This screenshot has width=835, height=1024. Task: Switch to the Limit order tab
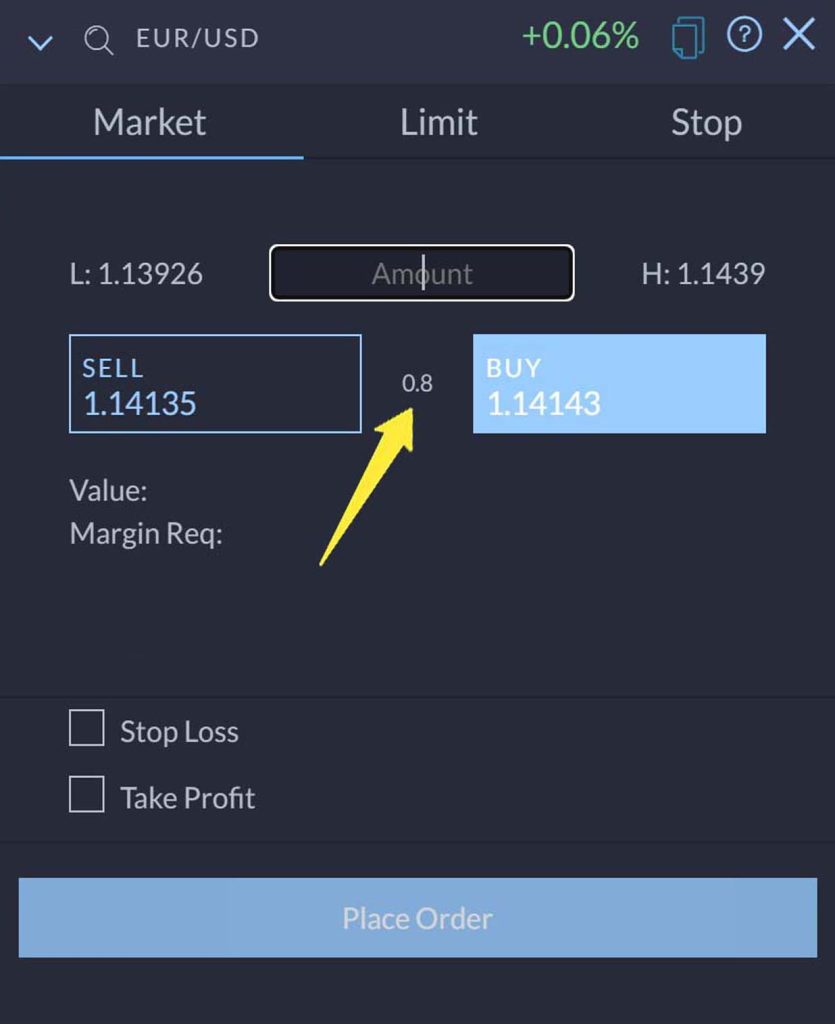(x=438, y=122)
